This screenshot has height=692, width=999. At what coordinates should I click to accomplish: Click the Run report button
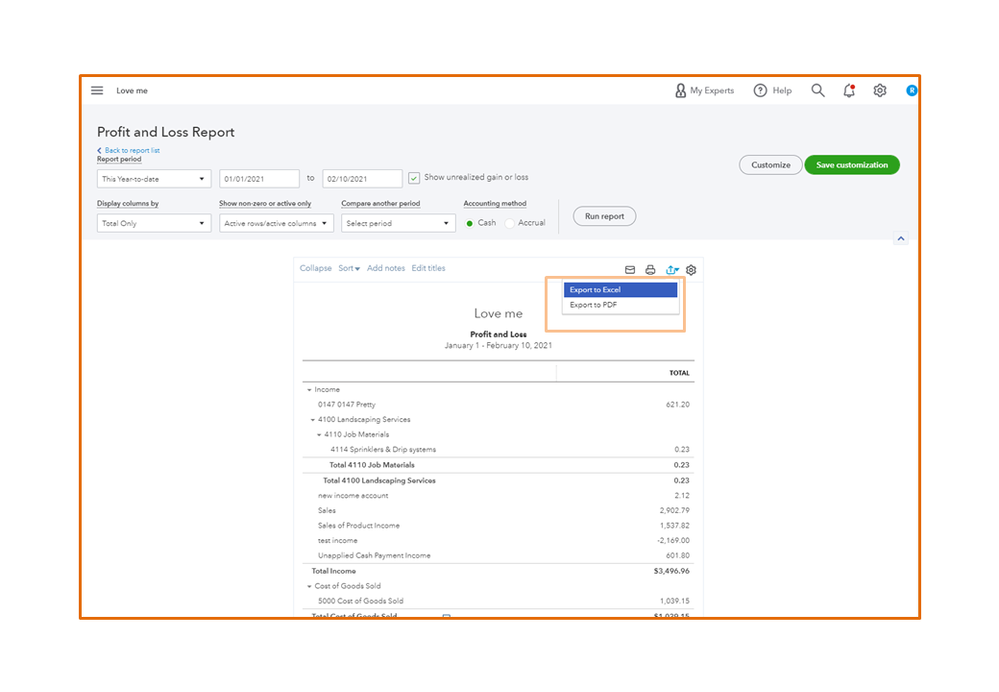pos(604,216)
